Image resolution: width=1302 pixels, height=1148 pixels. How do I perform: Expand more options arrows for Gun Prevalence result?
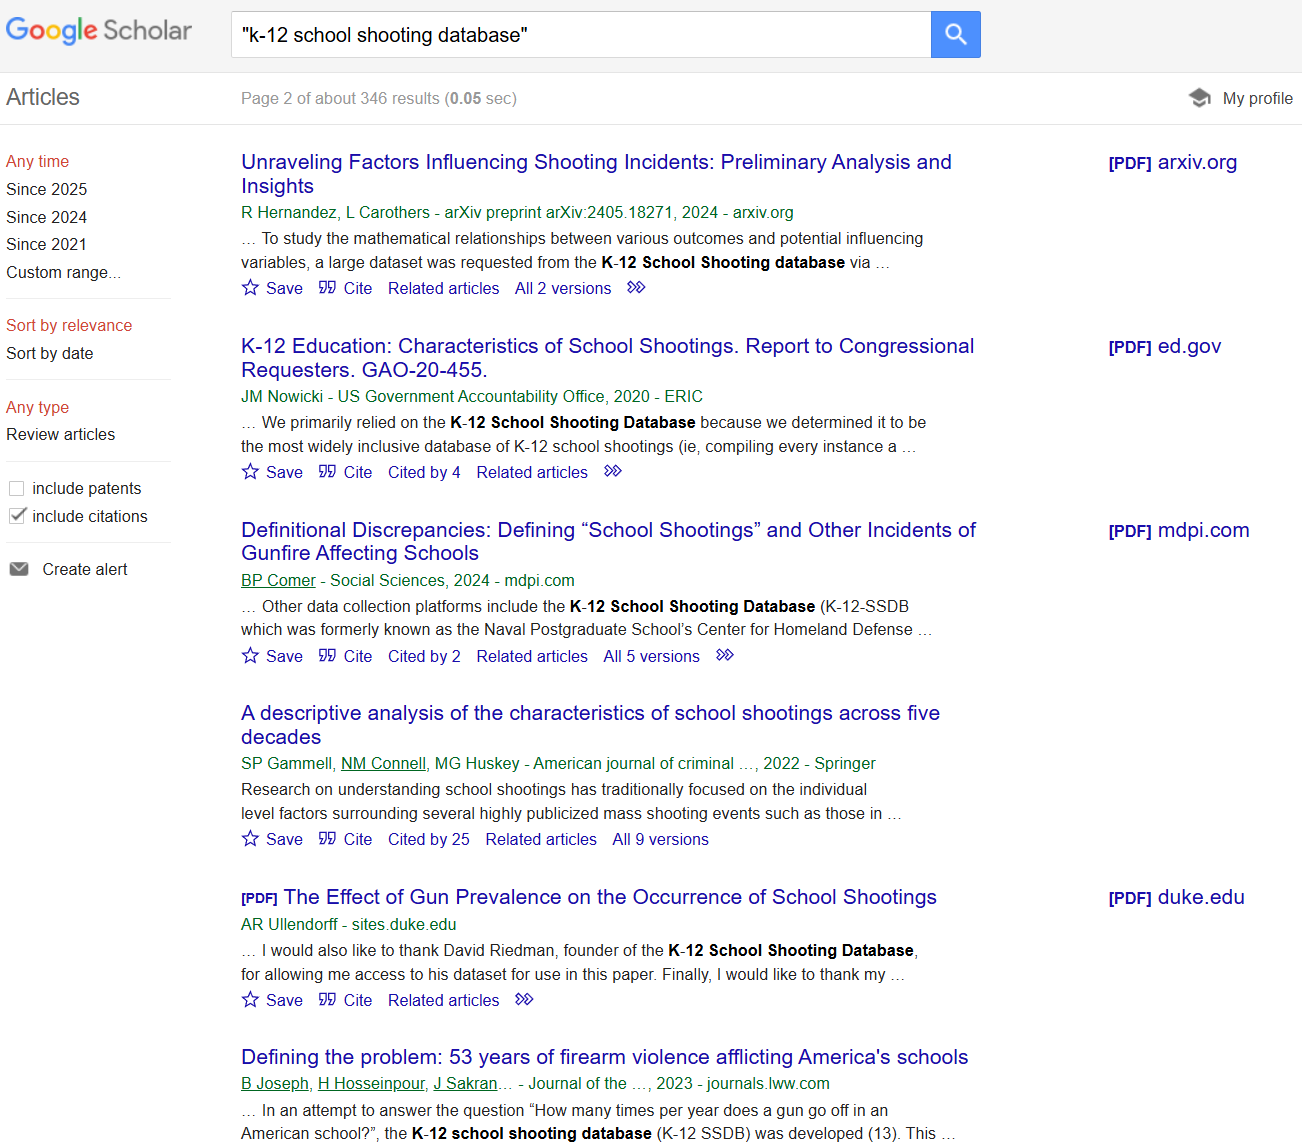click(x=524, y=1000)
